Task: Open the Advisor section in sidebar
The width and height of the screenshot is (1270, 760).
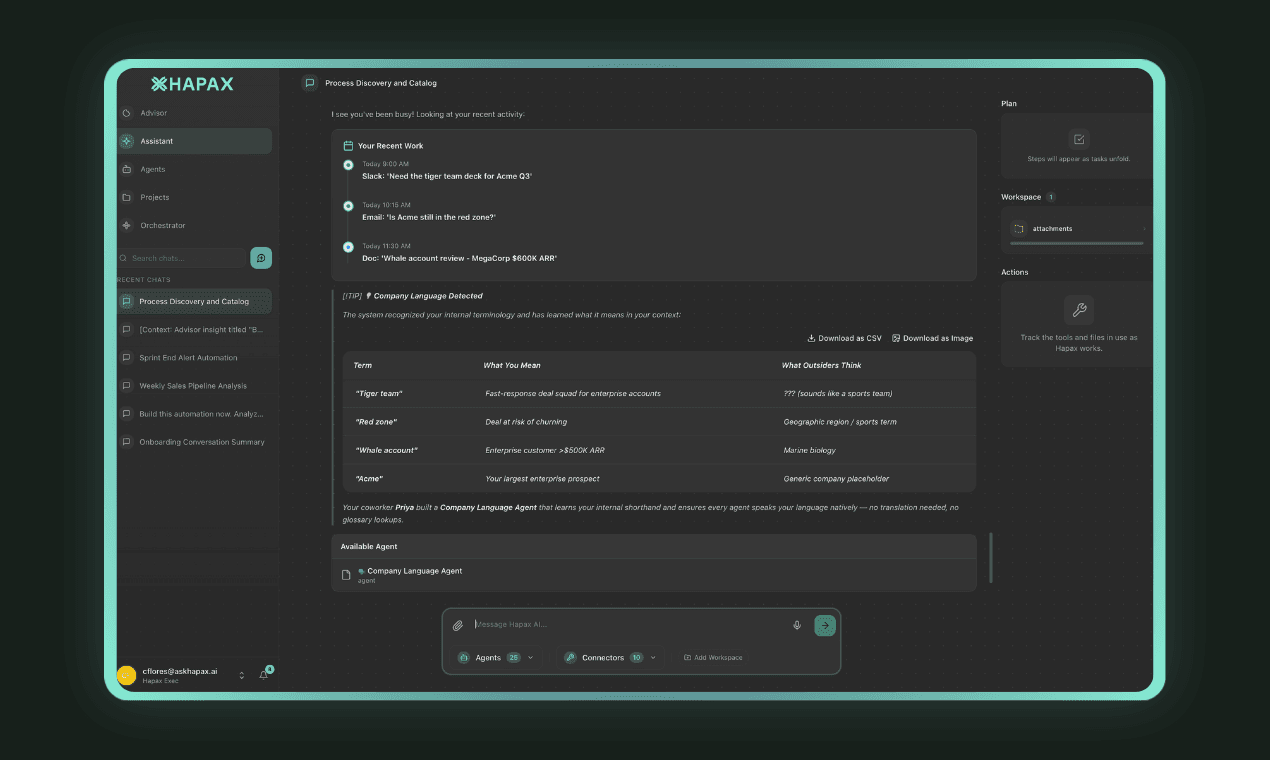Action: click(153, 113)
